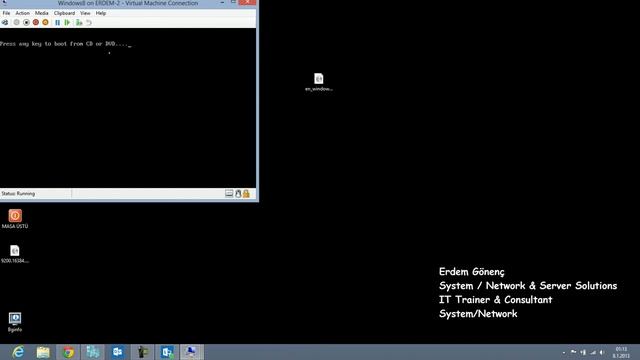Open File Explorer from taskbar
Viewport: 640px width, 360px height.
click(43, 352)
